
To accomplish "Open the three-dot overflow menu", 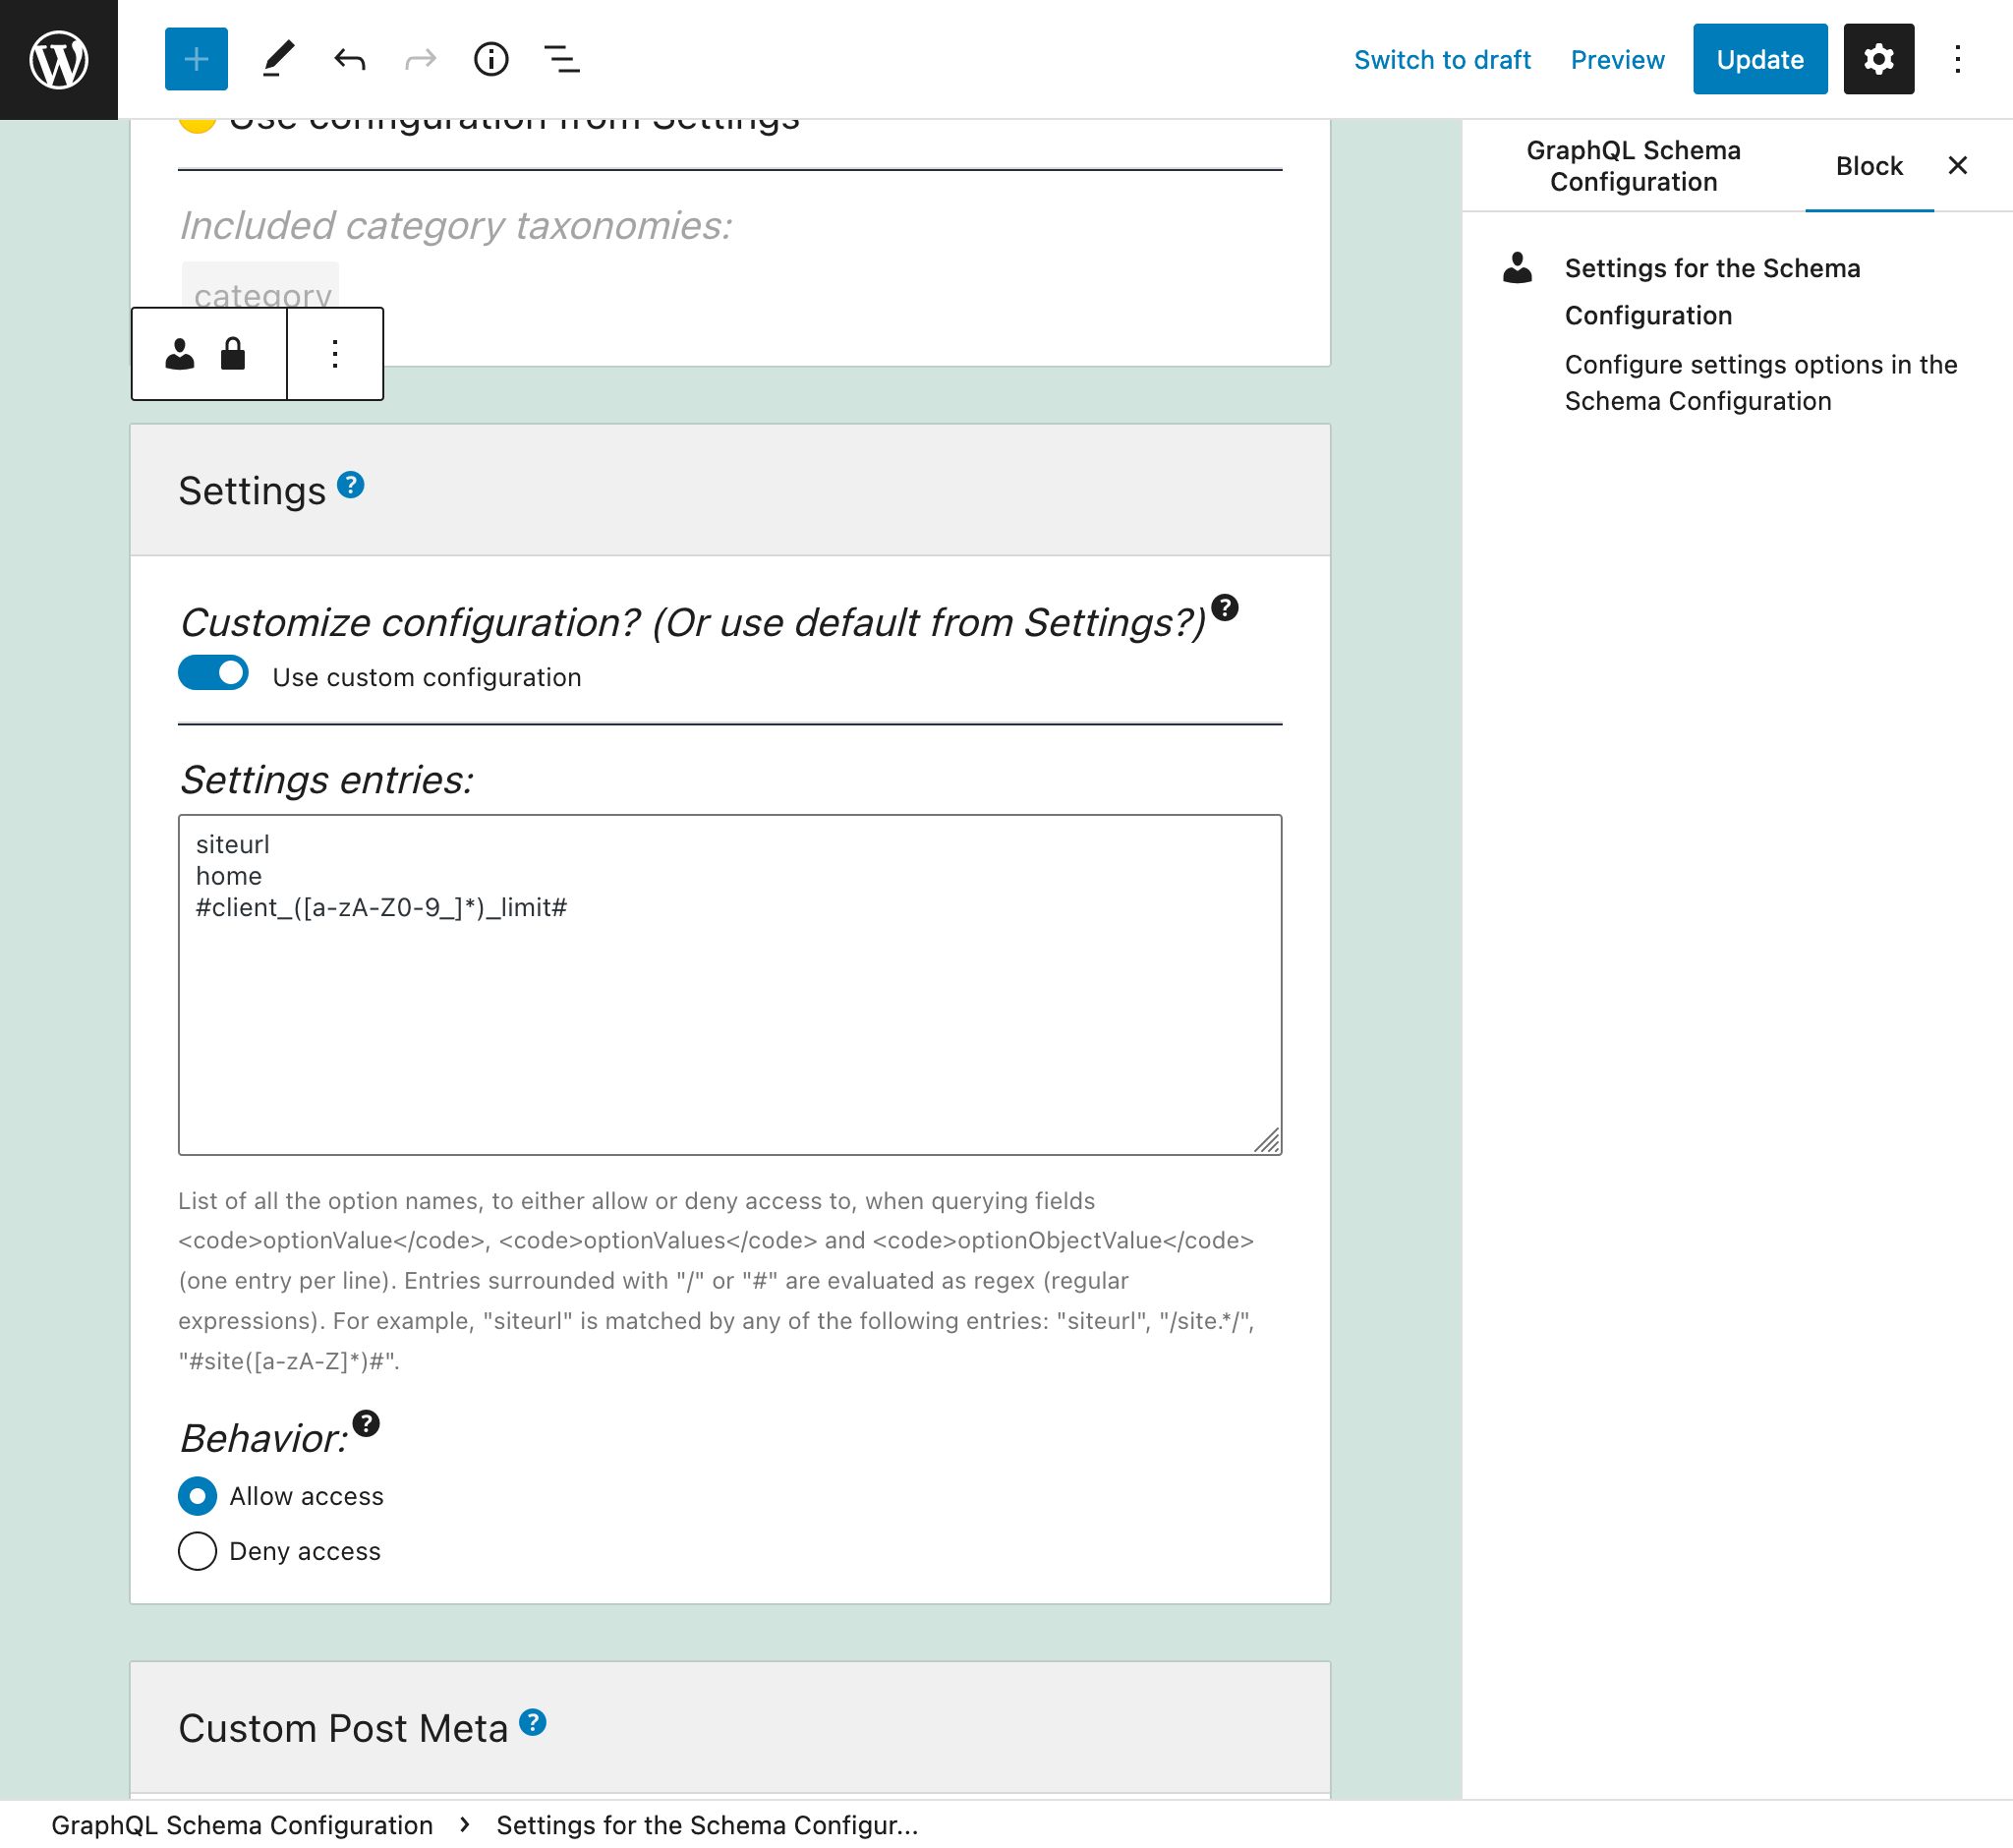I will (333, 351).
